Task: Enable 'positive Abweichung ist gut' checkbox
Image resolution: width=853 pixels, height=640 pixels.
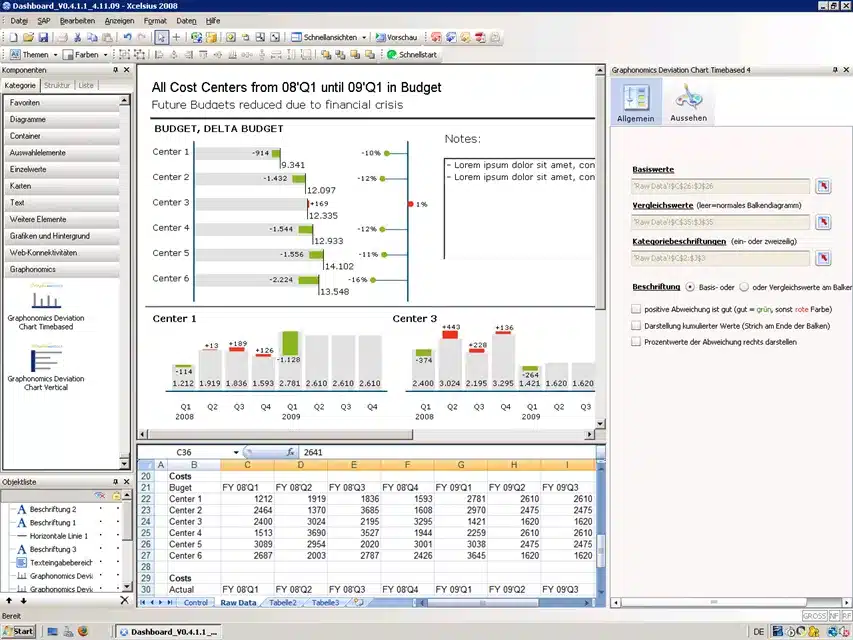Action: (637, 310)
